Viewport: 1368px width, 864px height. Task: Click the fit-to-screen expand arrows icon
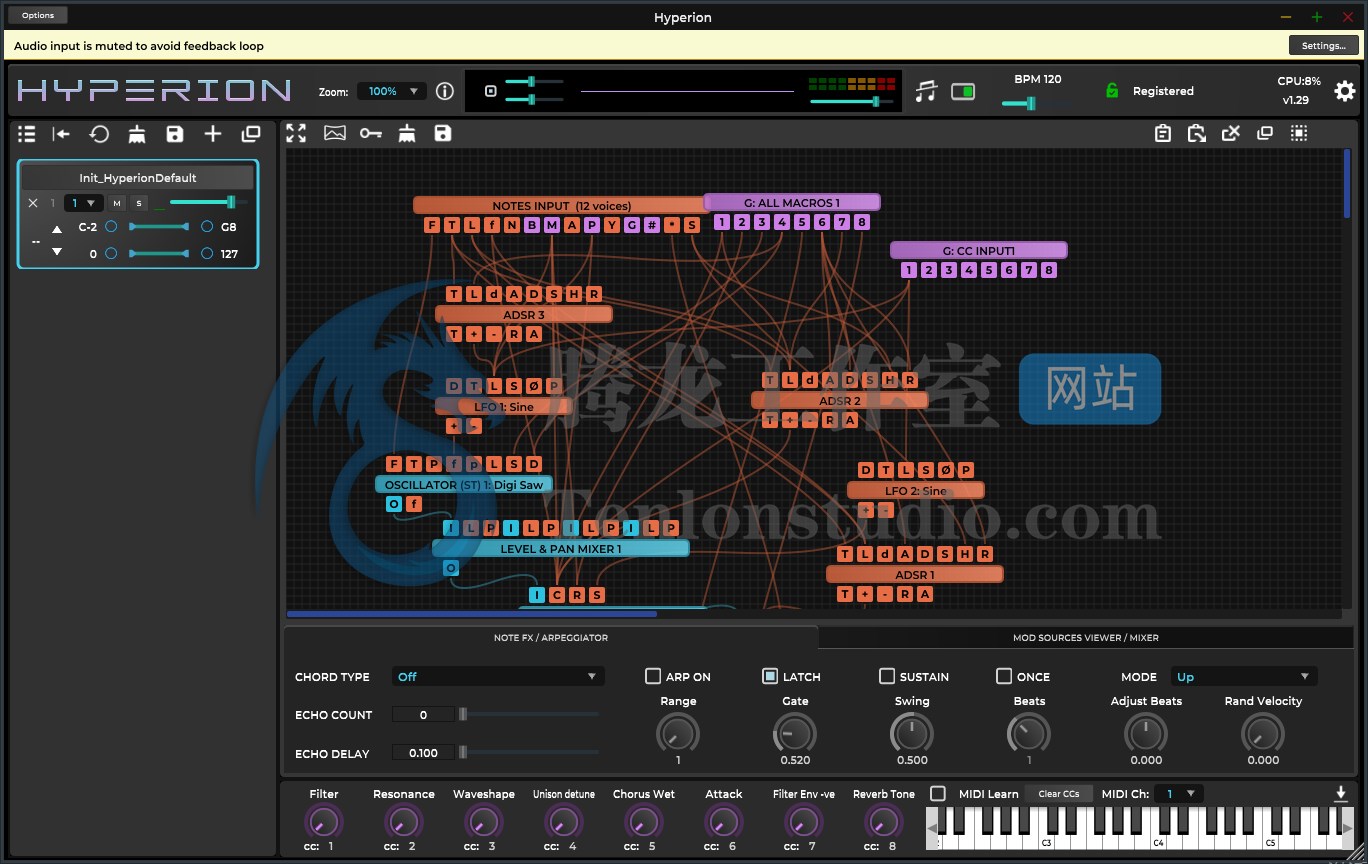coord(296,133)
